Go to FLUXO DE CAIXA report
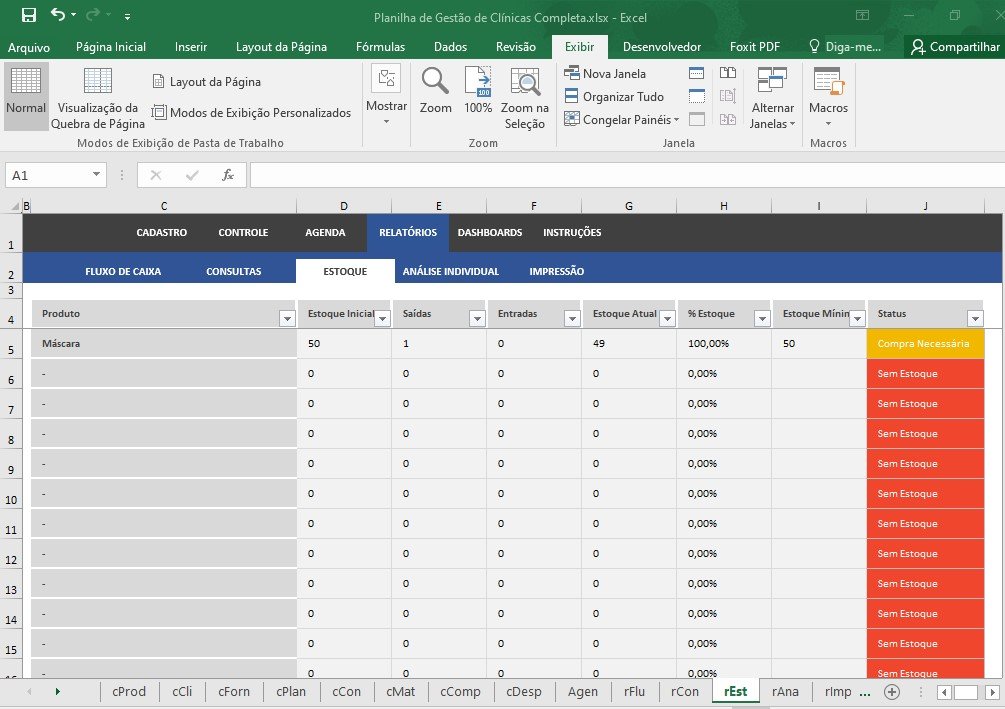Image resolution: width=1005 pixels, height=709 pixels. (123, 271)
